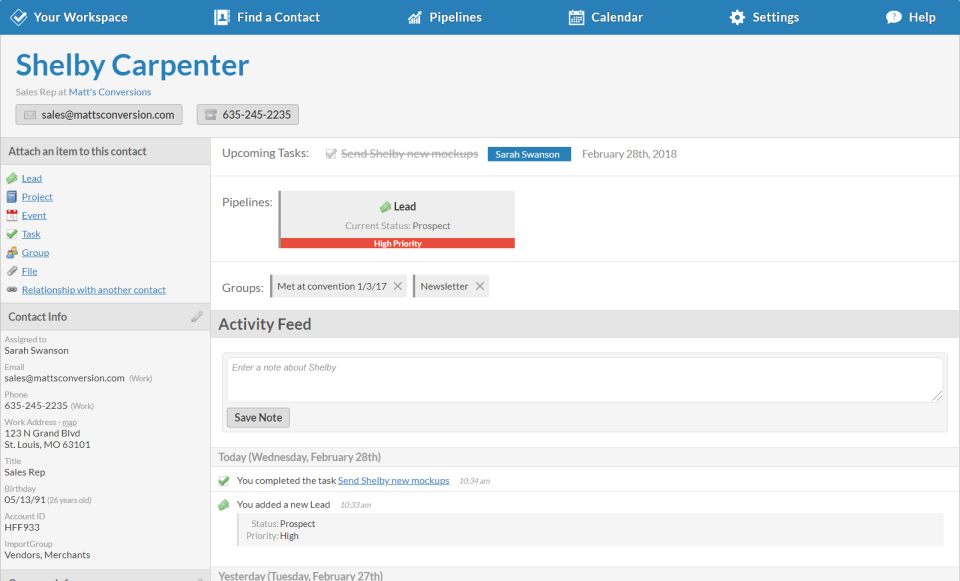Click the Activity Feed heading
Viewport: 960px width, 581px height.
click(x=264, y=324)
